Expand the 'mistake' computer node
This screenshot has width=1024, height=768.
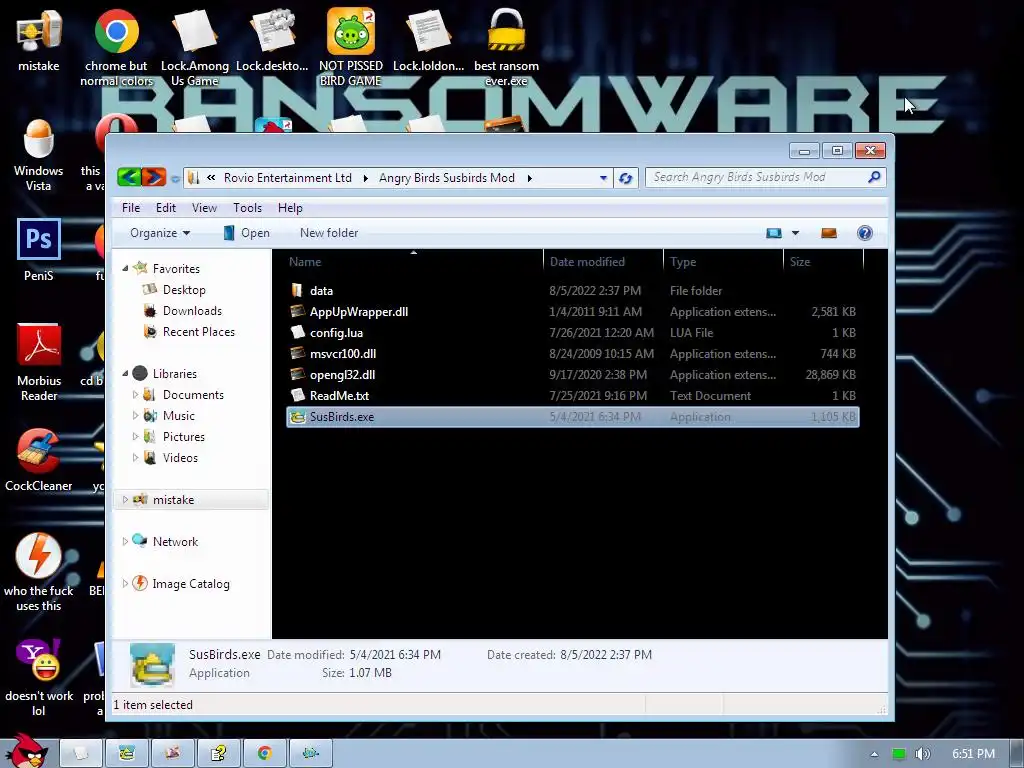pos(125,500)
